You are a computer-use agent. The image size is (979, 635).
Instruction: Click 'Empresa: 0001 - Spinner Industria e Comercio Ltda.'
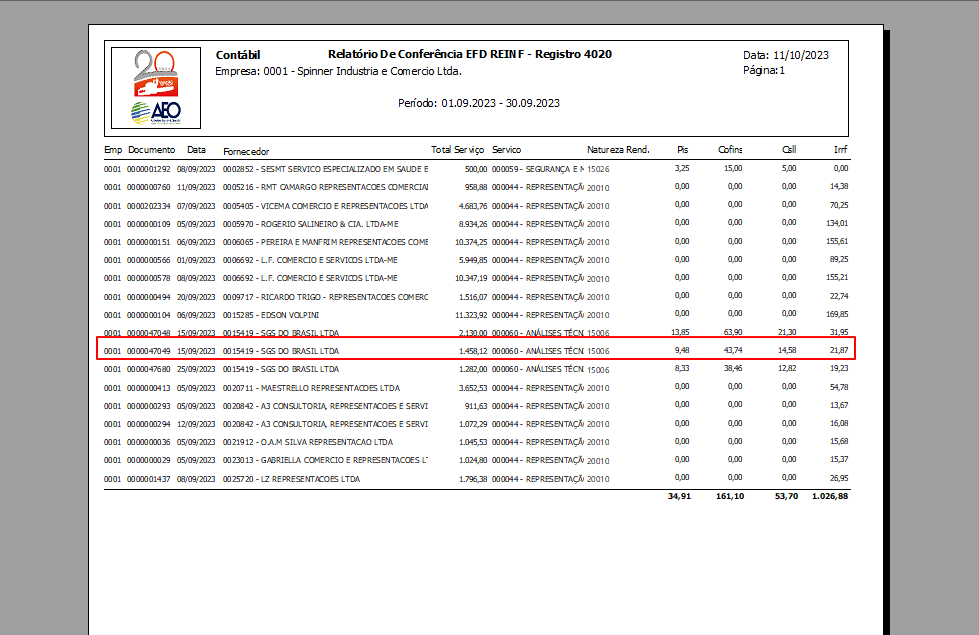(x=338, y=71)
